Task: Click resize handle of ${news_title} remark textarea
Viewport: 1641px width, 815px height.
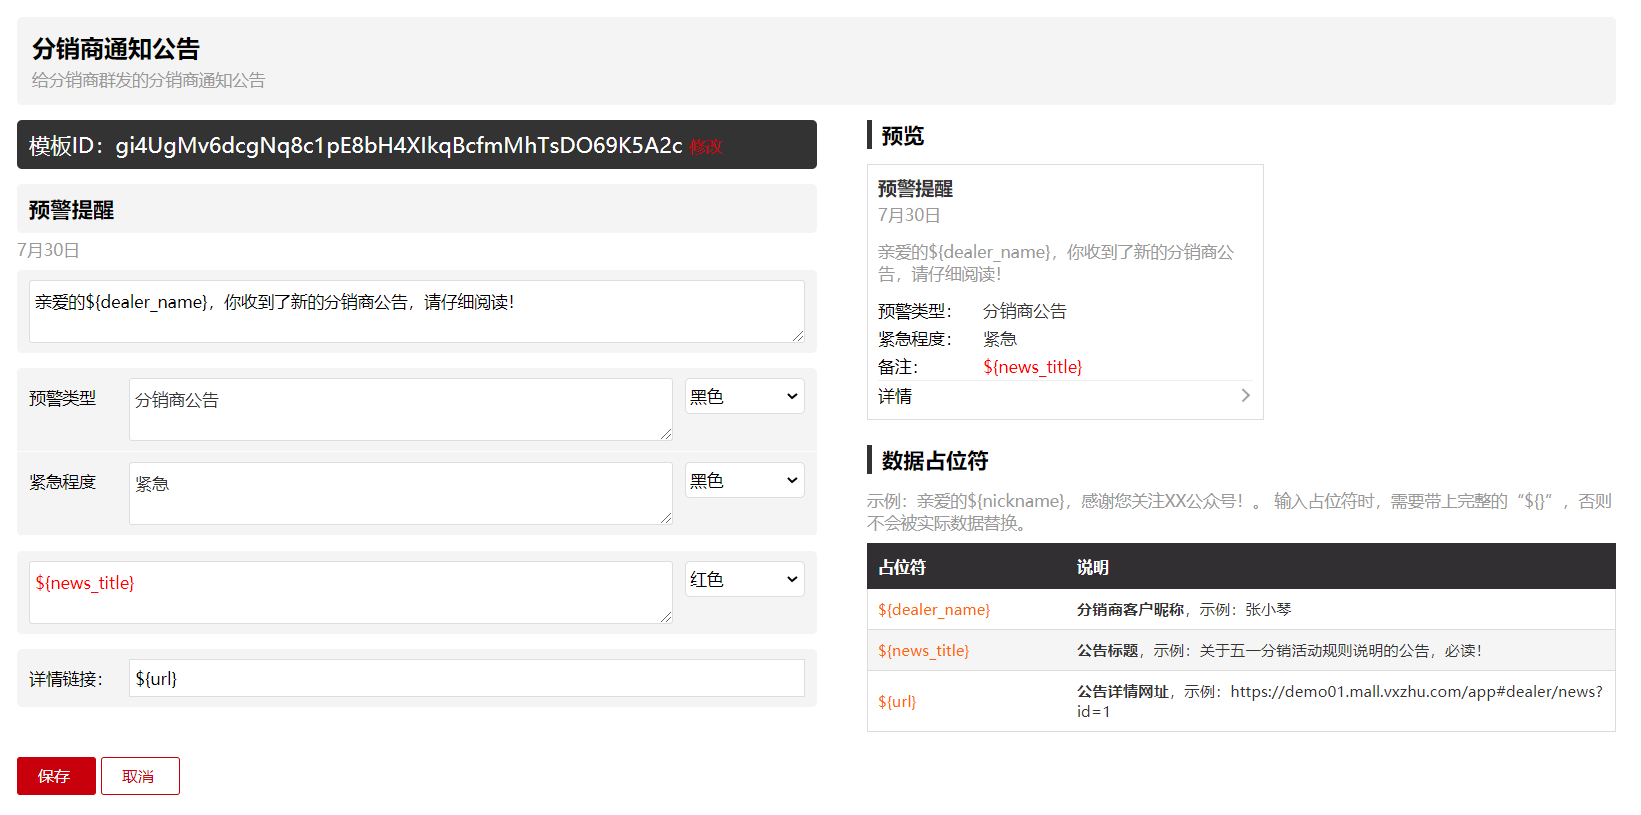Action: [x=666, y=617]
